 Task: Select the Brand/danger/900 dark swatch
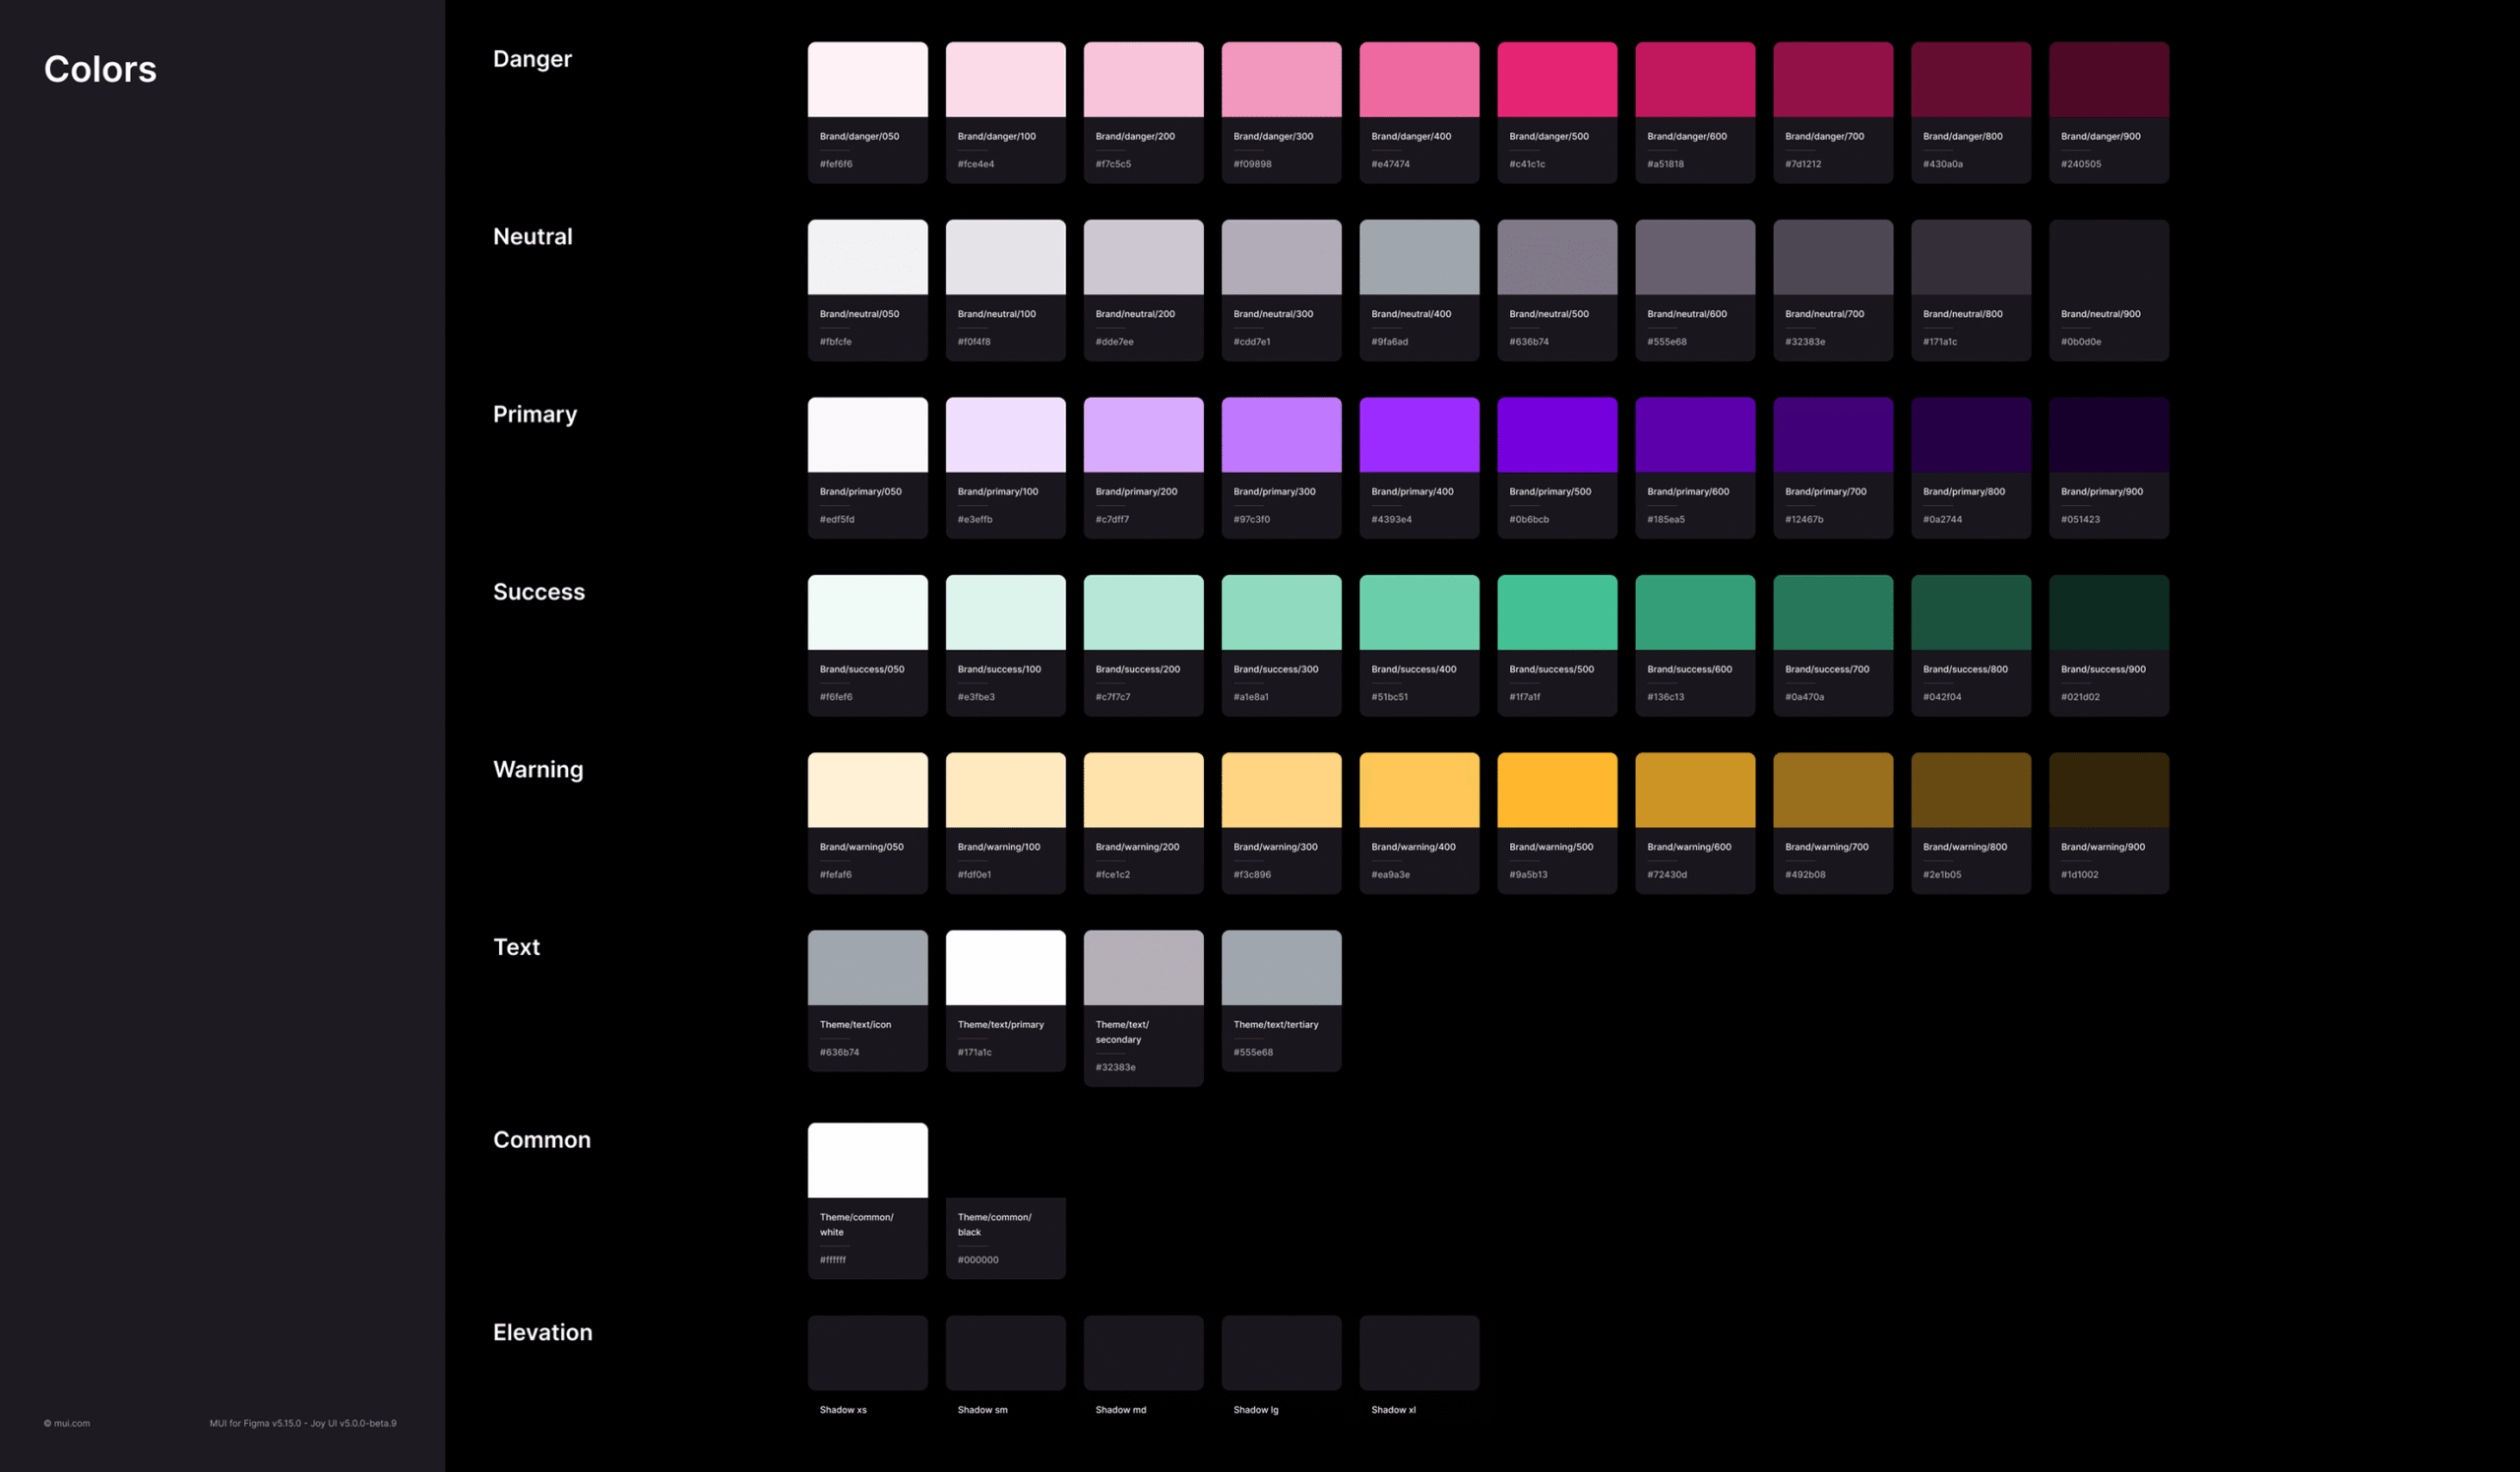click(x=2108, y=80)
